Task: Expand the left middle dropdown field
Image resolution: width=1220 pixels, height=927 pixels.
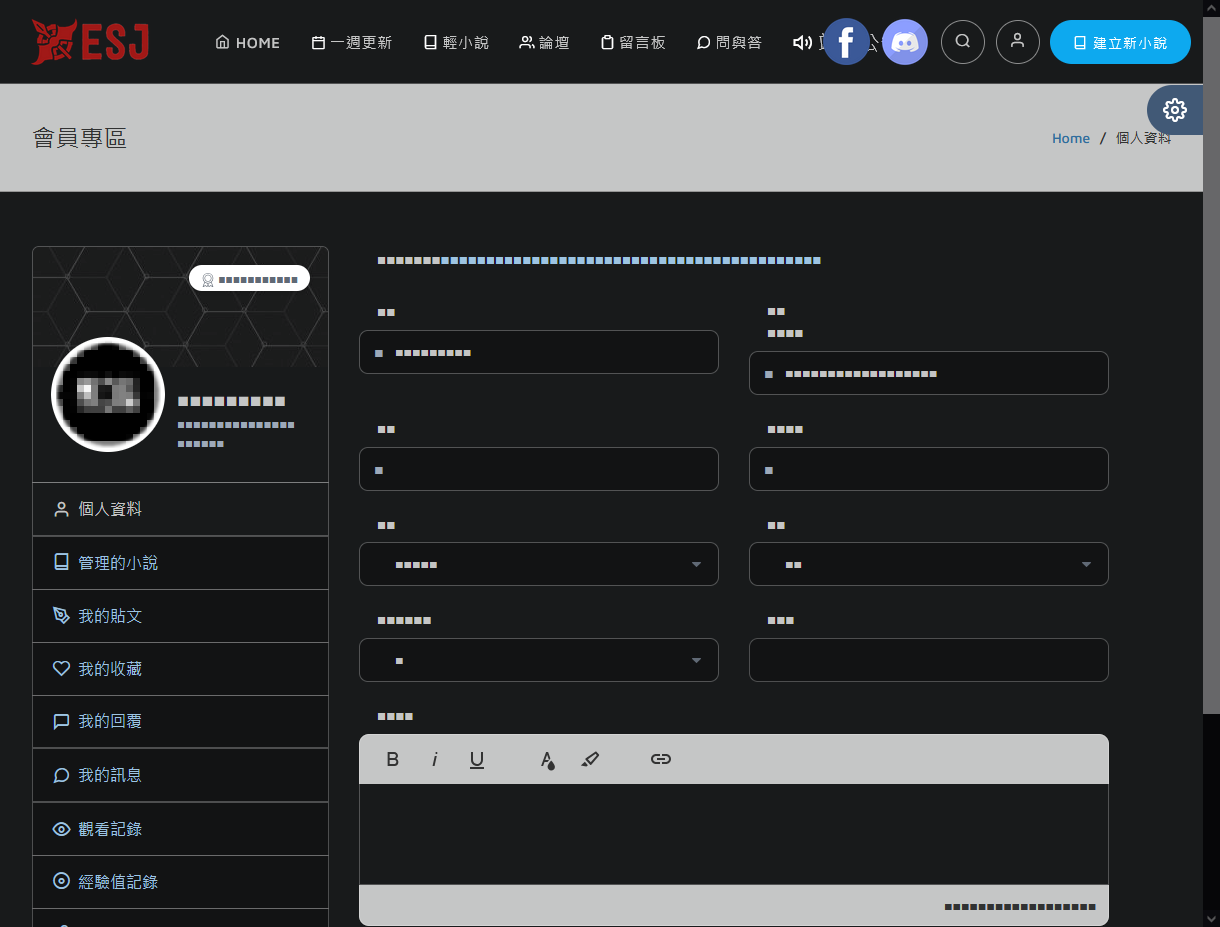Action: (x=538, y=564)
